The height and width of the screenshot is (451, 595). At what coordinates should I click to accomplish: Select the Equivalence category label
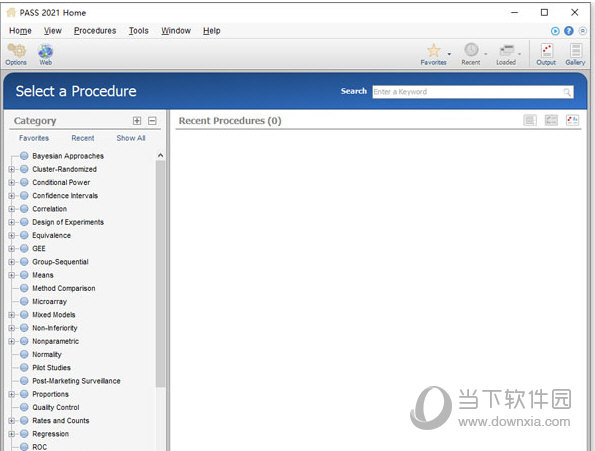coord(51,236)
